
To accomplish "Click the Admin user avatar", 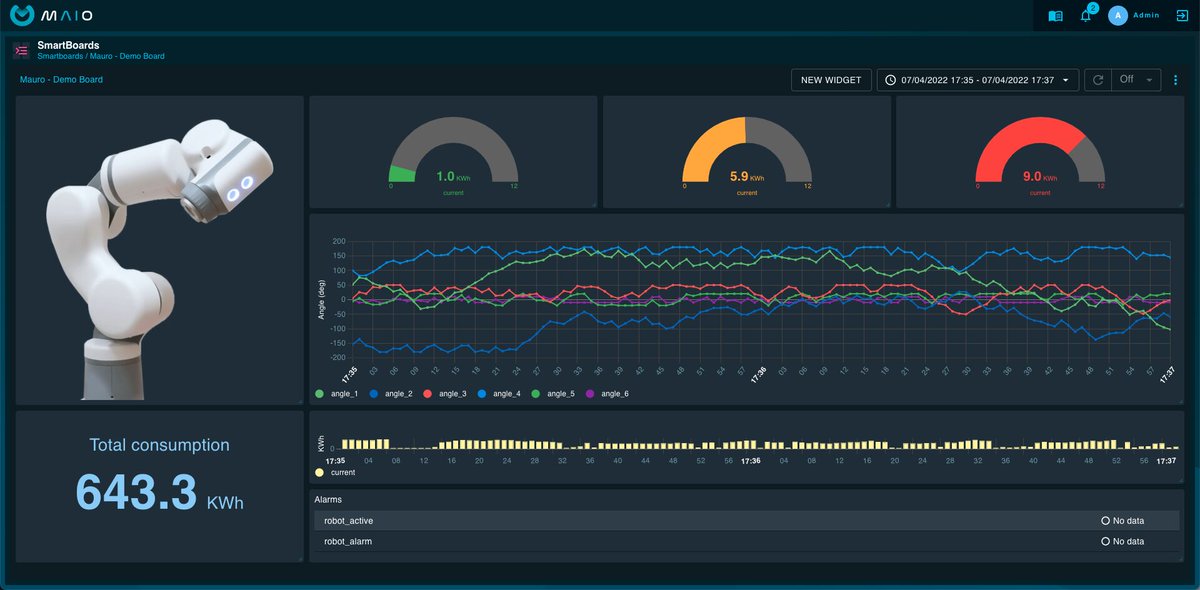I will coord(1118,16).
